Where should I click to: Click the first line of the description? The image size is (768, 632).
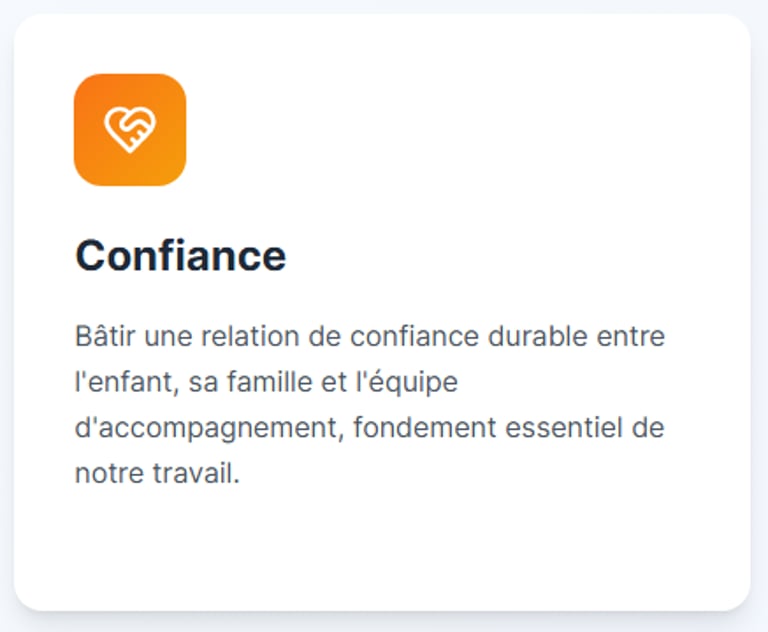370,336
